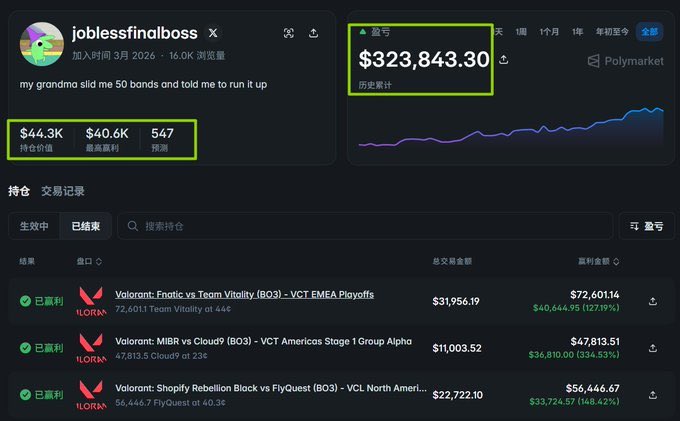Open the QR scan icon in profile card
This screenshot has height=421, width=680.
point(288,33)
